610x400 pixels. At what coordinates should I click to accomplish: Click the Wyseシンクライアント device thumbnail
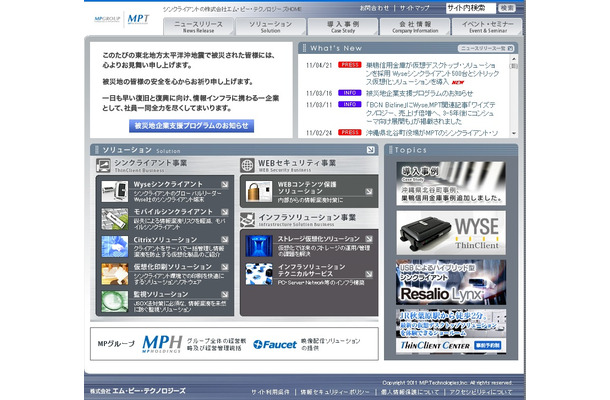pyautogui.click(x=115, y=191)
